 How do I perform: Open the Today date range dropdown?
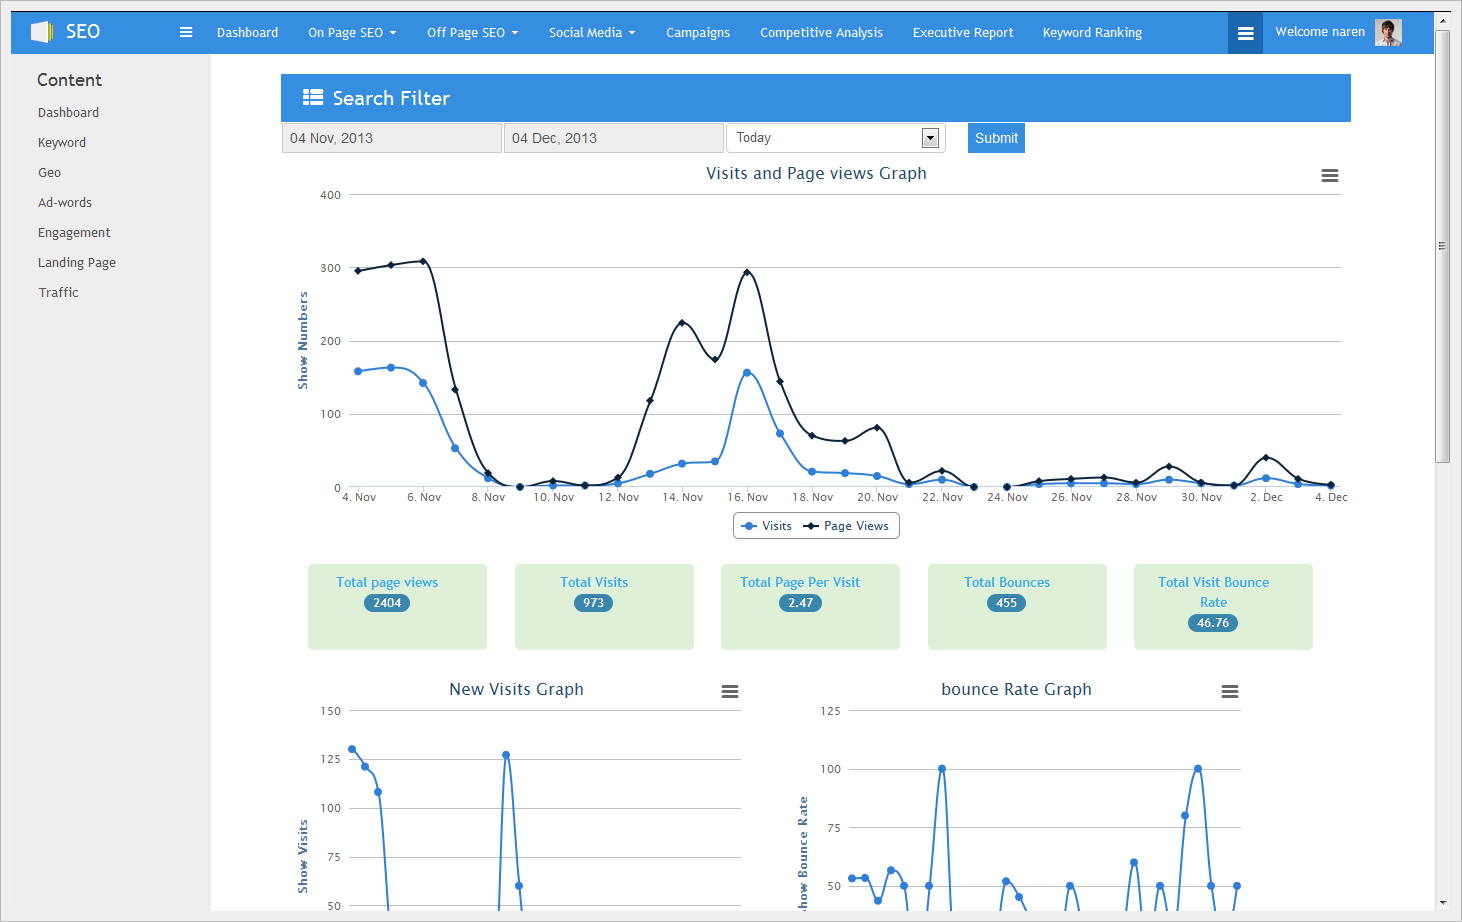coord(836,138)
